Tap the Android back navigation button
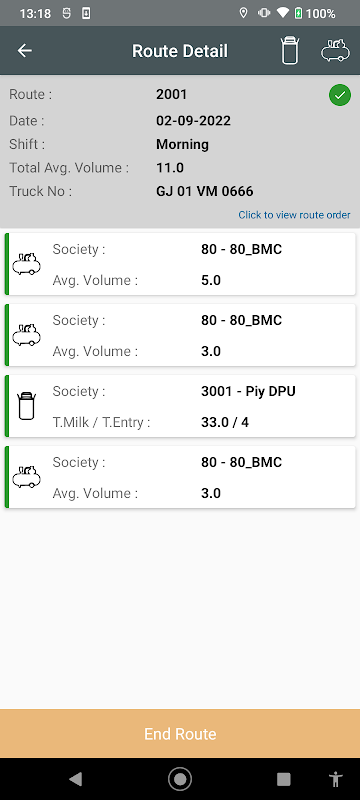The width and height of the screenshot is (360, 800). coord(75,779)
